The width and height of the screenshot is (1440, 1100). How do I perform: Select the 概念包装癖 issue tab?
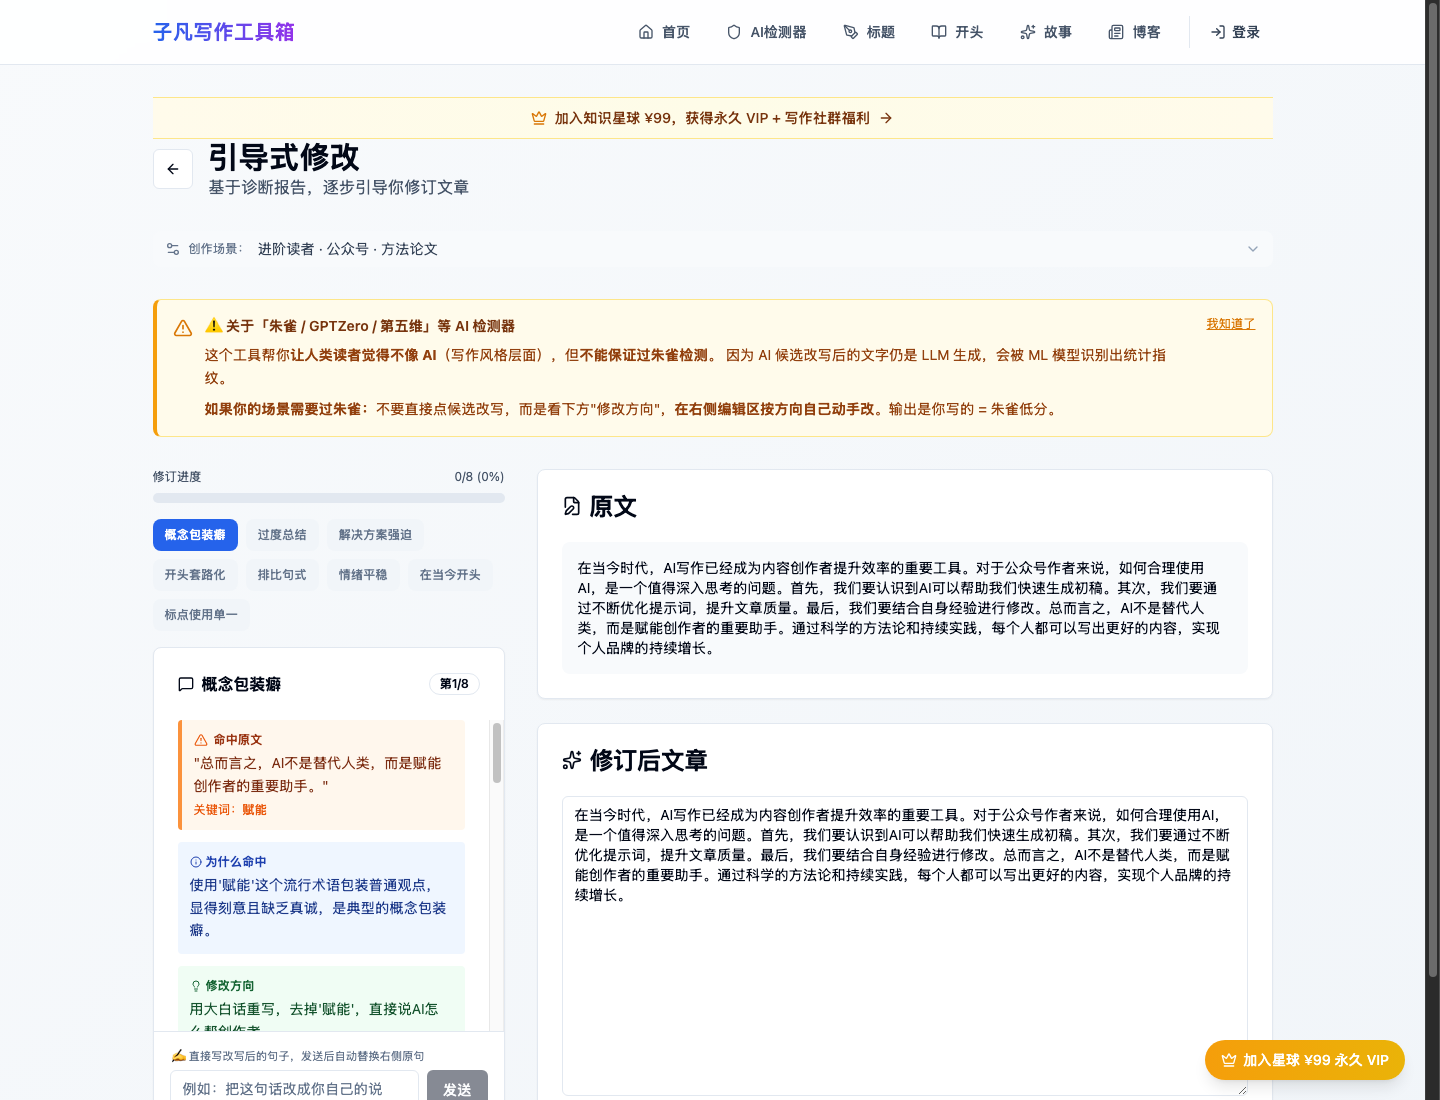(x=195, y=535)
